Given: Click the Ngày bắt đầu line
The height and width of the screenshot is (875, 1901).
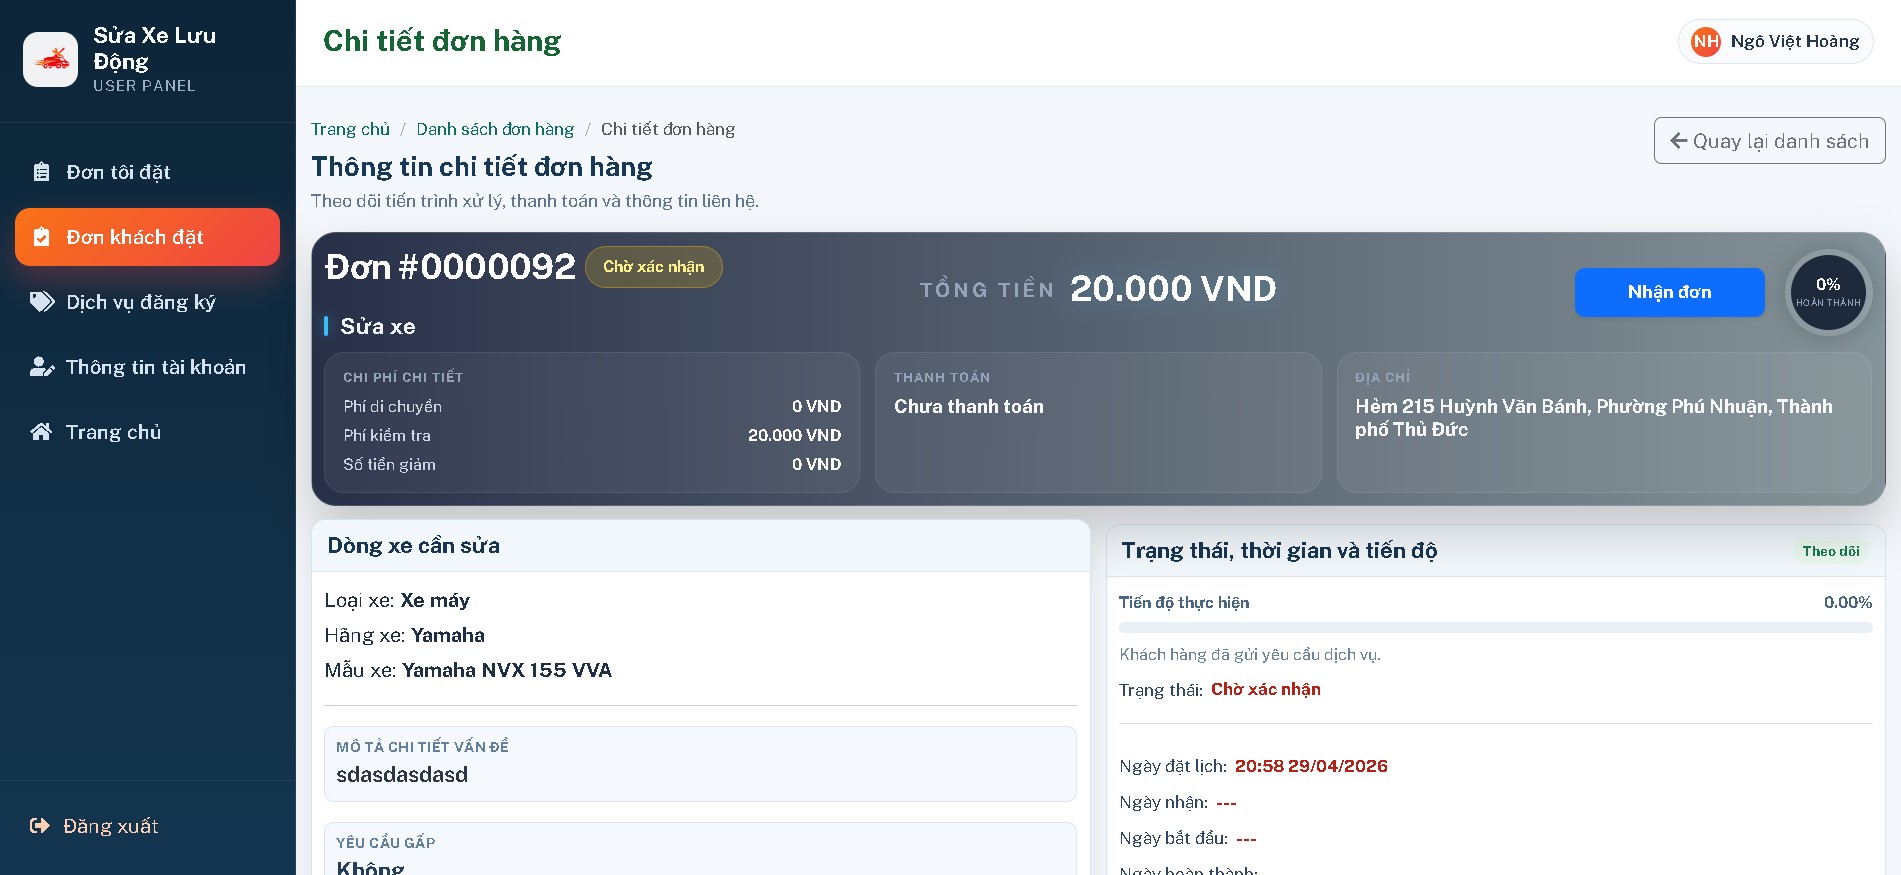Looking at the screenshot, I should (x=1188, y=838).
